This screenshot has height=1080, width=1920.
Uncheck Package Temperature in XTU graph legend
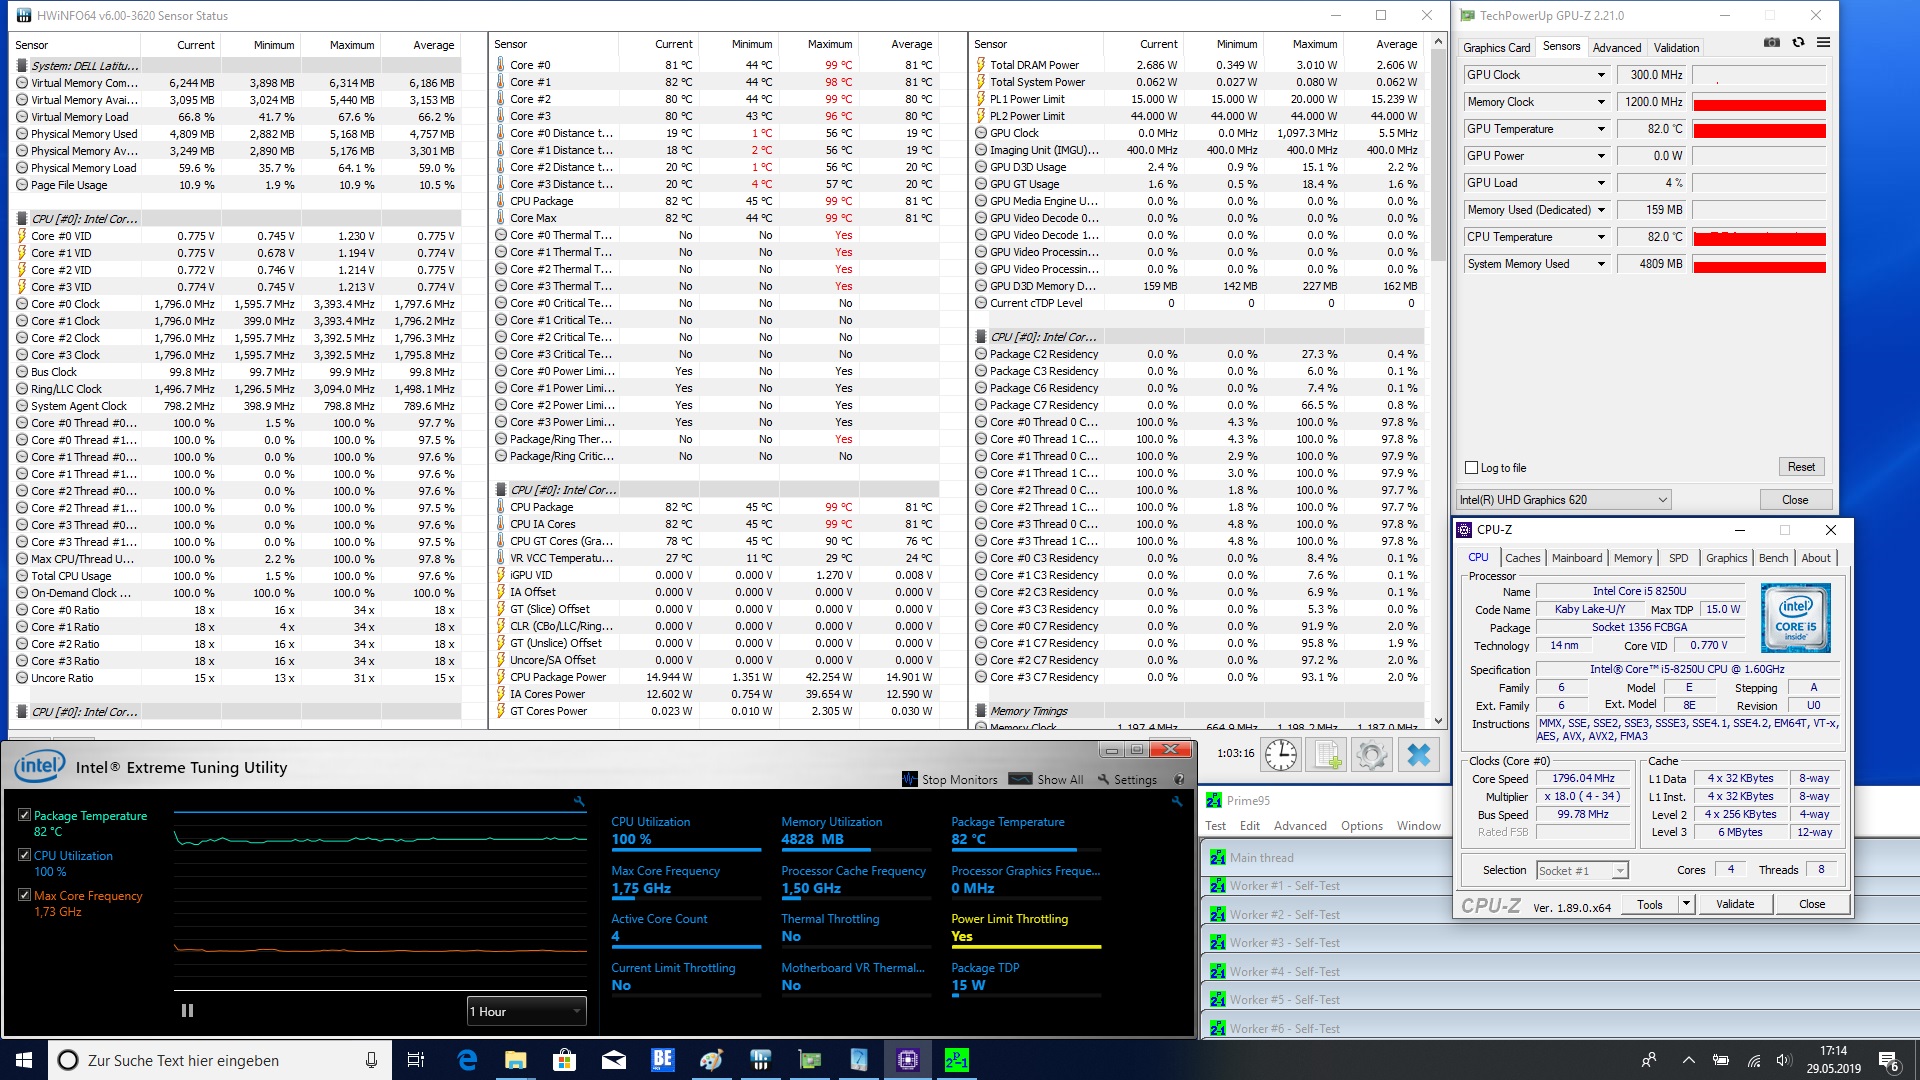[x=24, y=815]
